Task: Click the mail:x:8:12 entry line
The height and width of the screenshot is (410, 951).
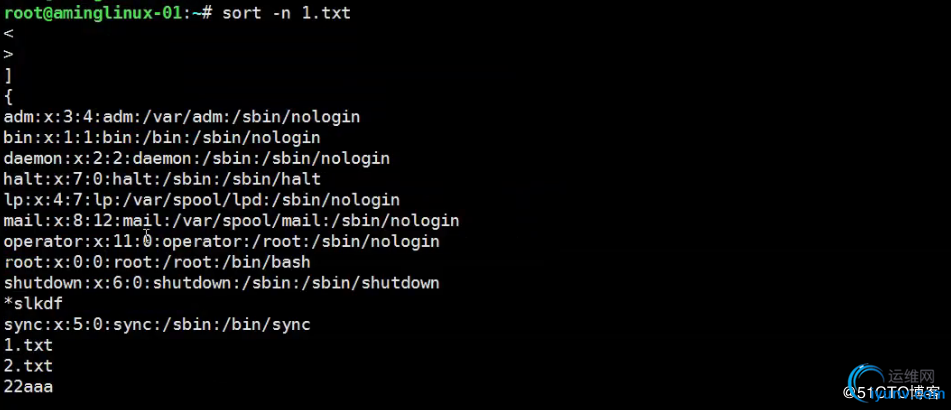Action: point(231,220)
